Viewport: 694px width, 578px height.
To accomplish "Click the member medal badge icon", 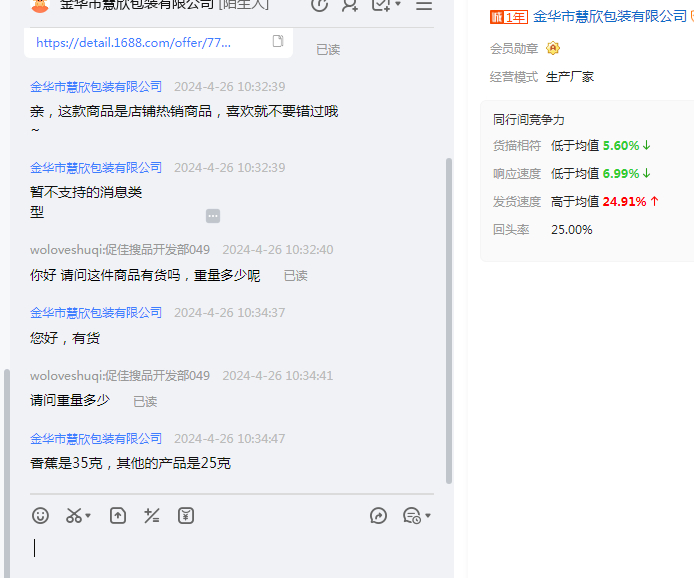I will (x=553, y=48).
